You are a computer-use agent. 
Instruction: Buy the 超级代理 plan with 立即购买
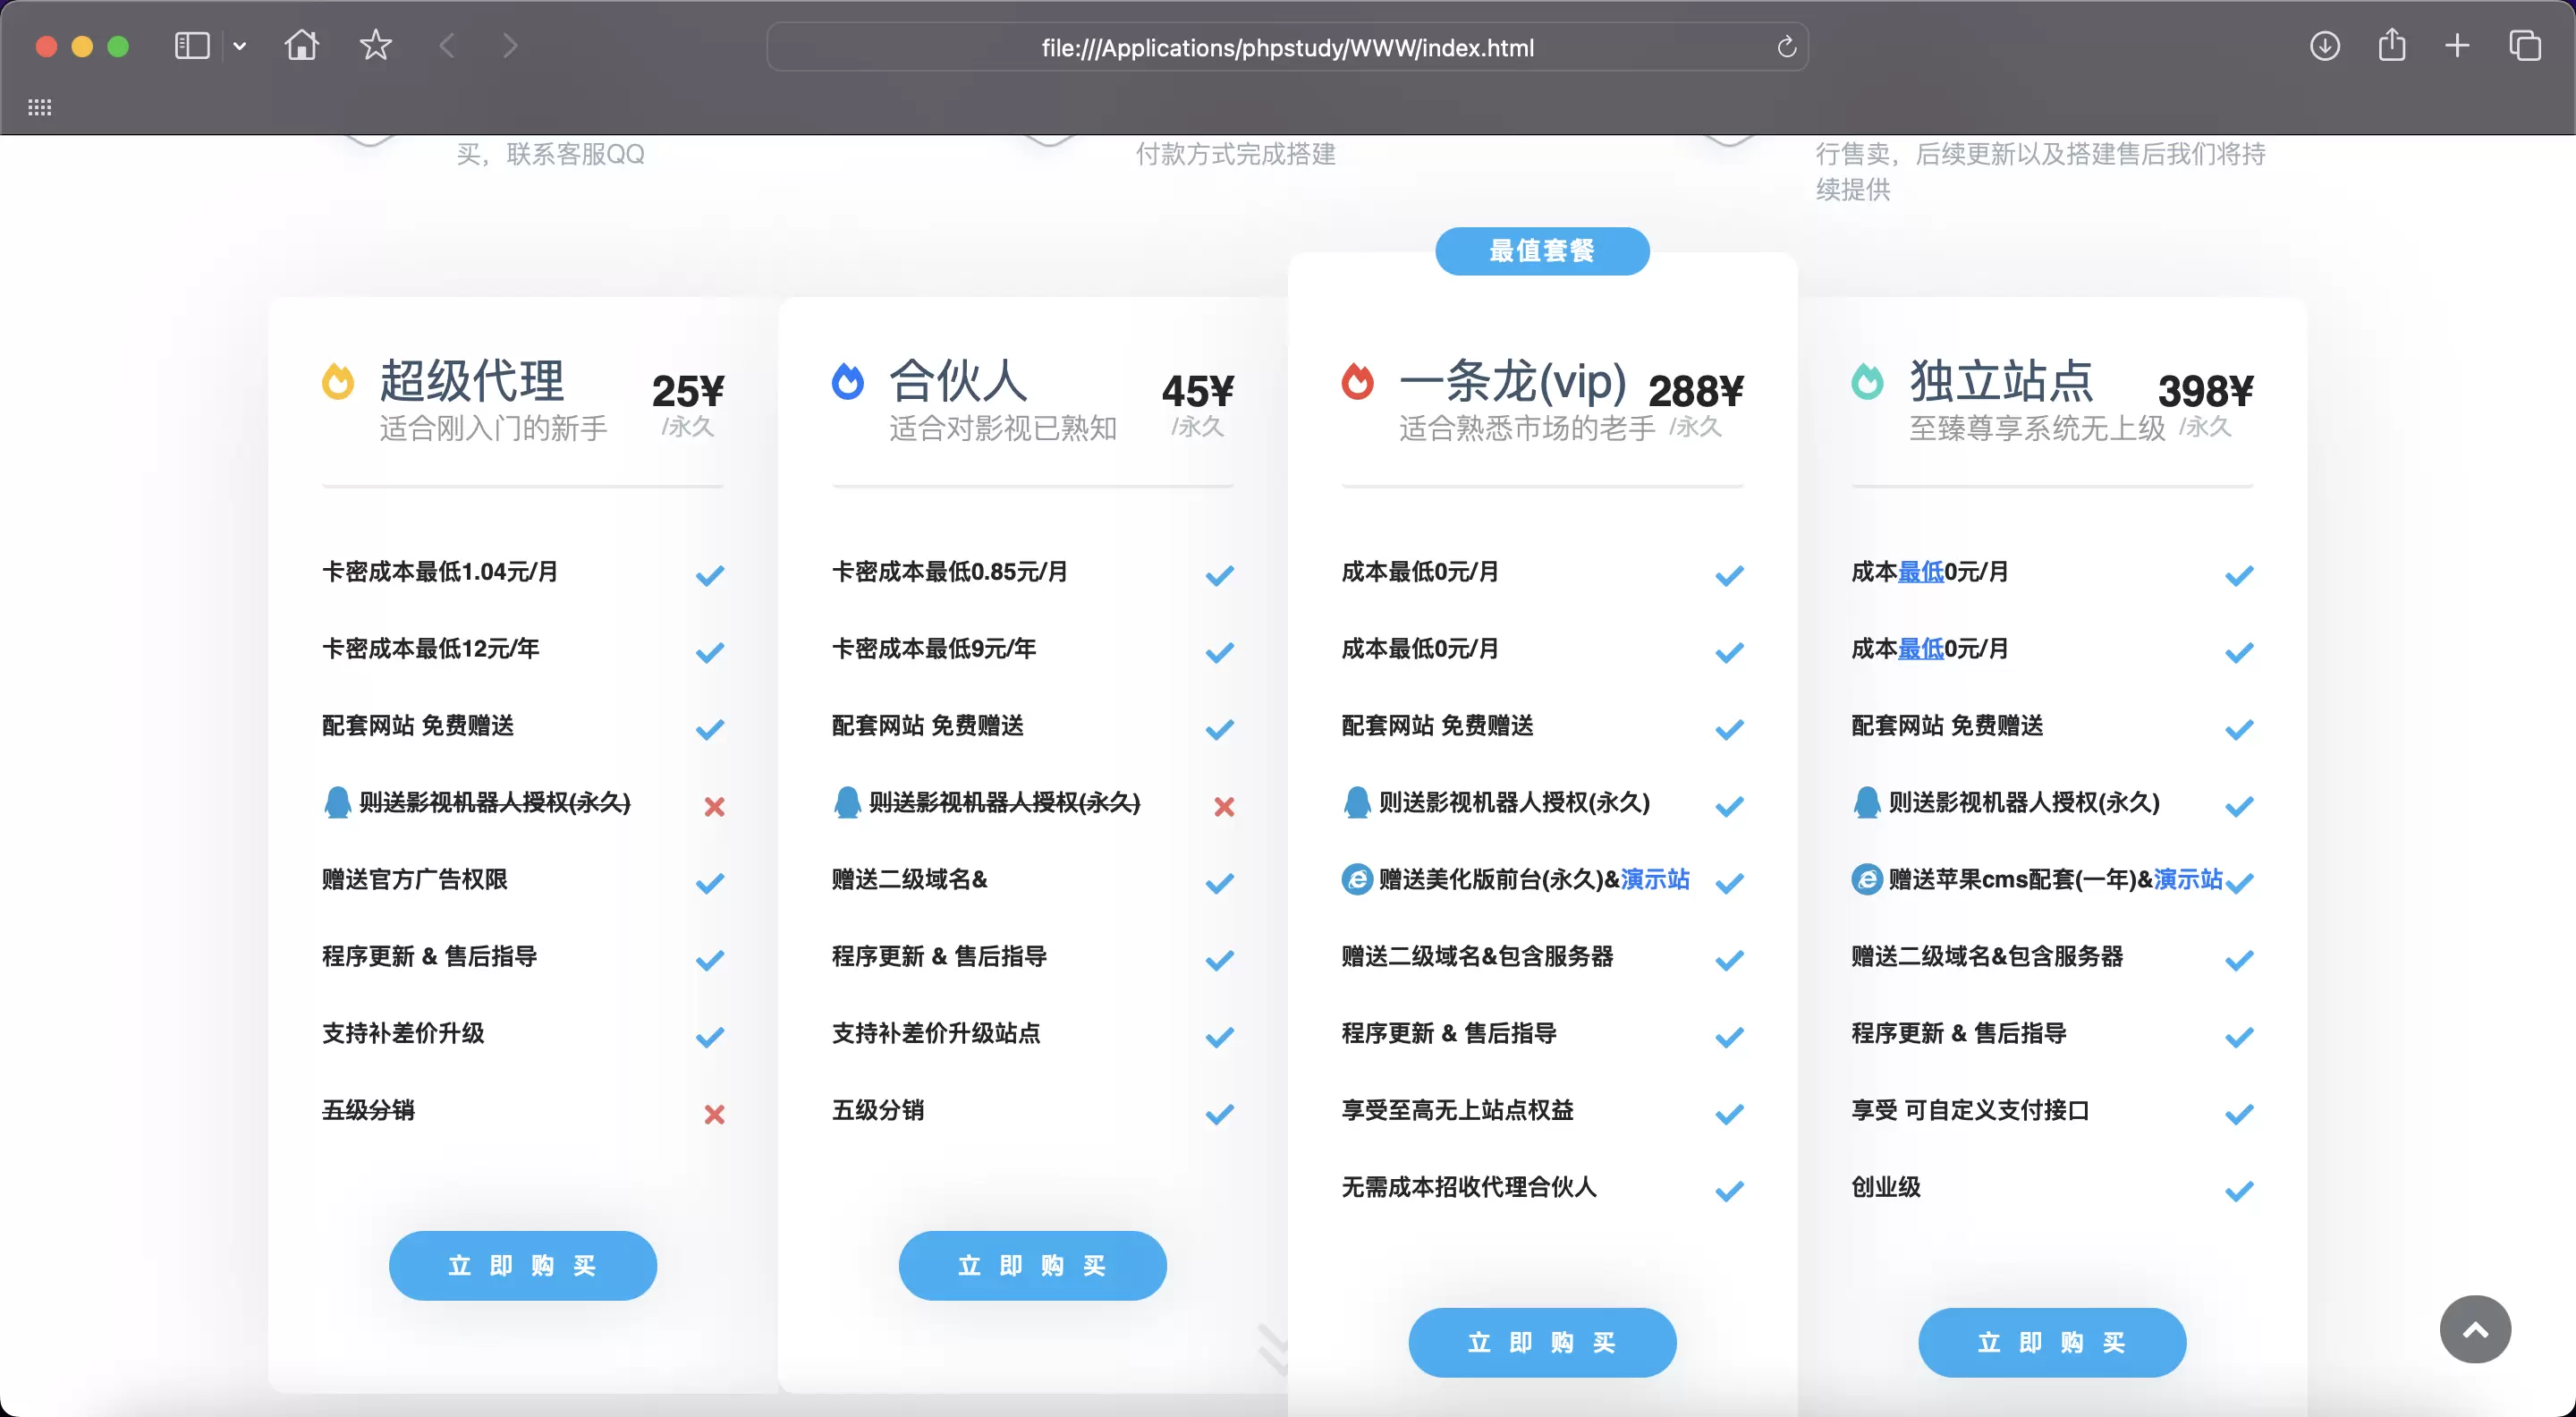[523, 1266]
